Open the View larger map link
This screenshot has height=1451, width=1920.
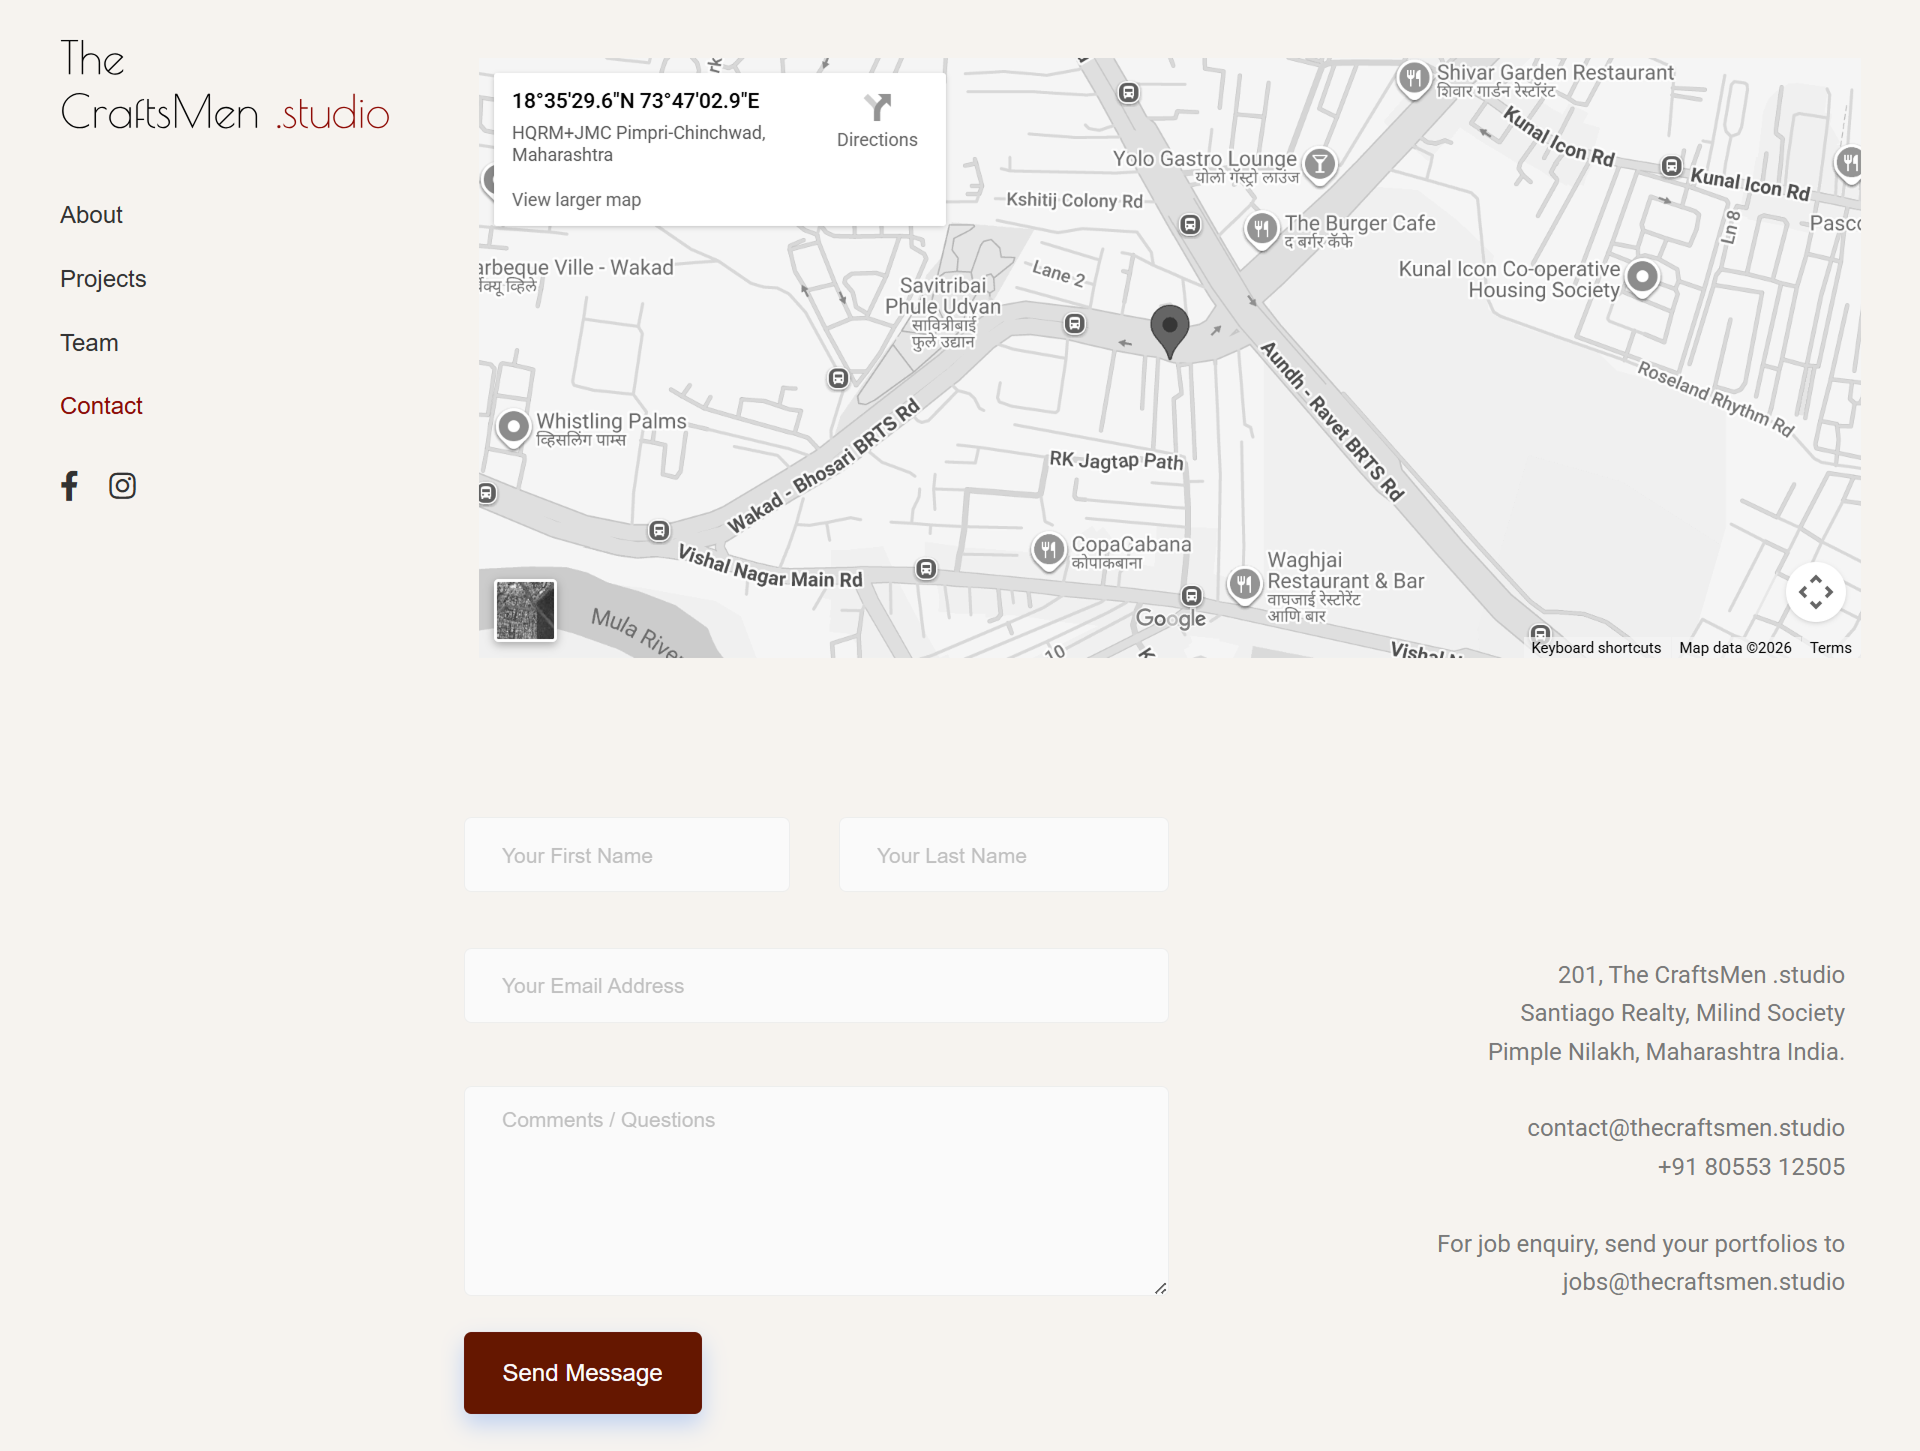point(576,199)
